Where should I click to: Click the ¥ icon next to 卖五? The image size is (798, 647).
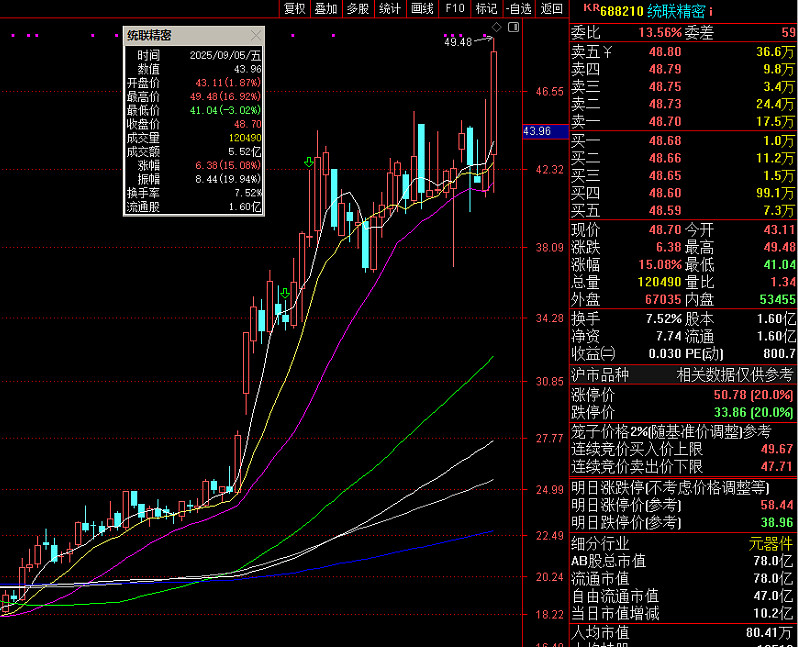(606, 51)
